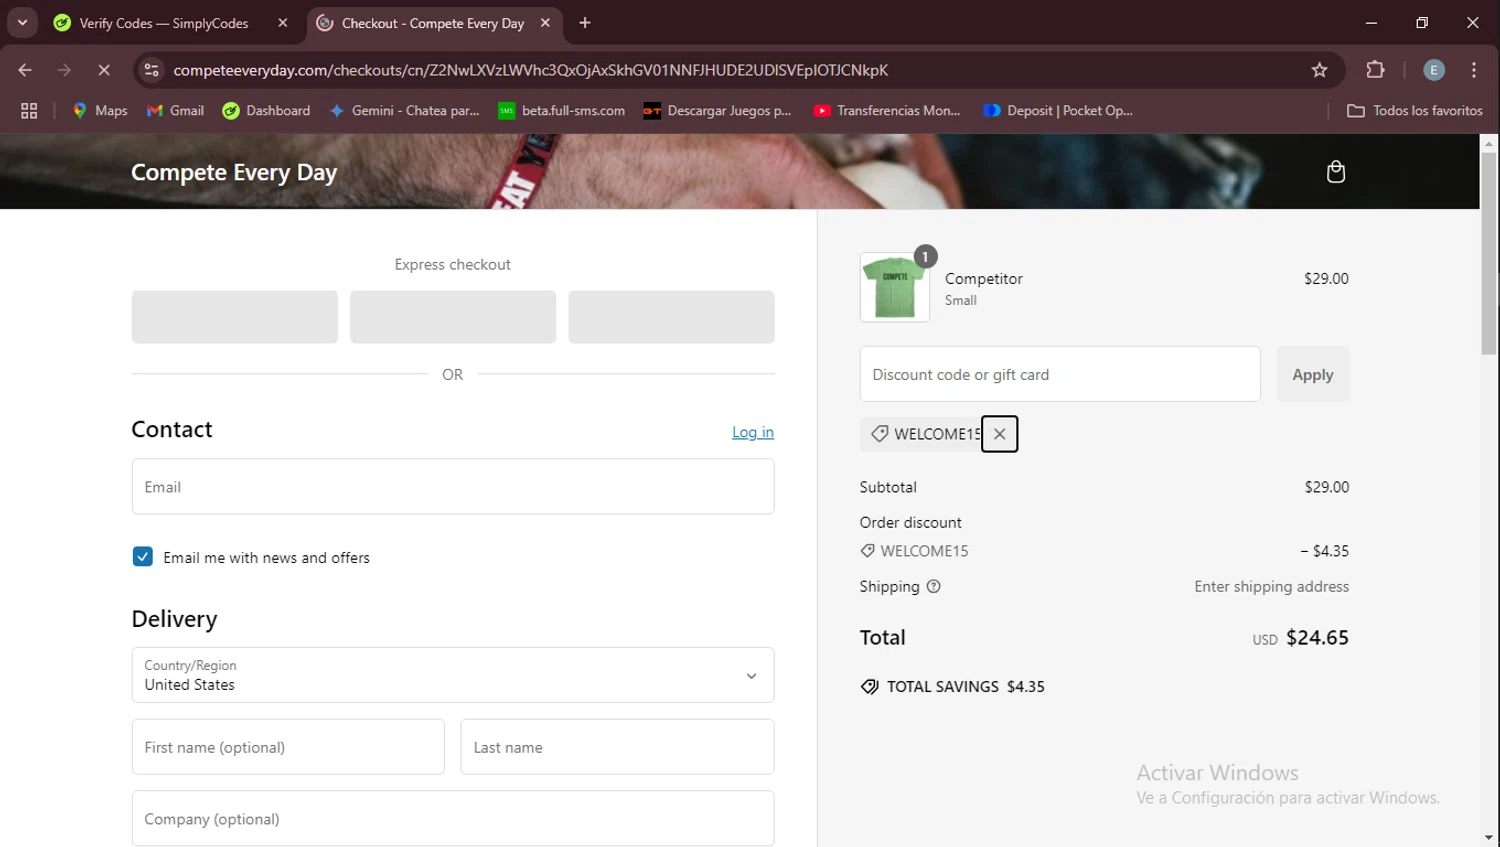Open Chrome's three-dot menu
This screenshot has width=1500, height=847.
[1474, 70]
